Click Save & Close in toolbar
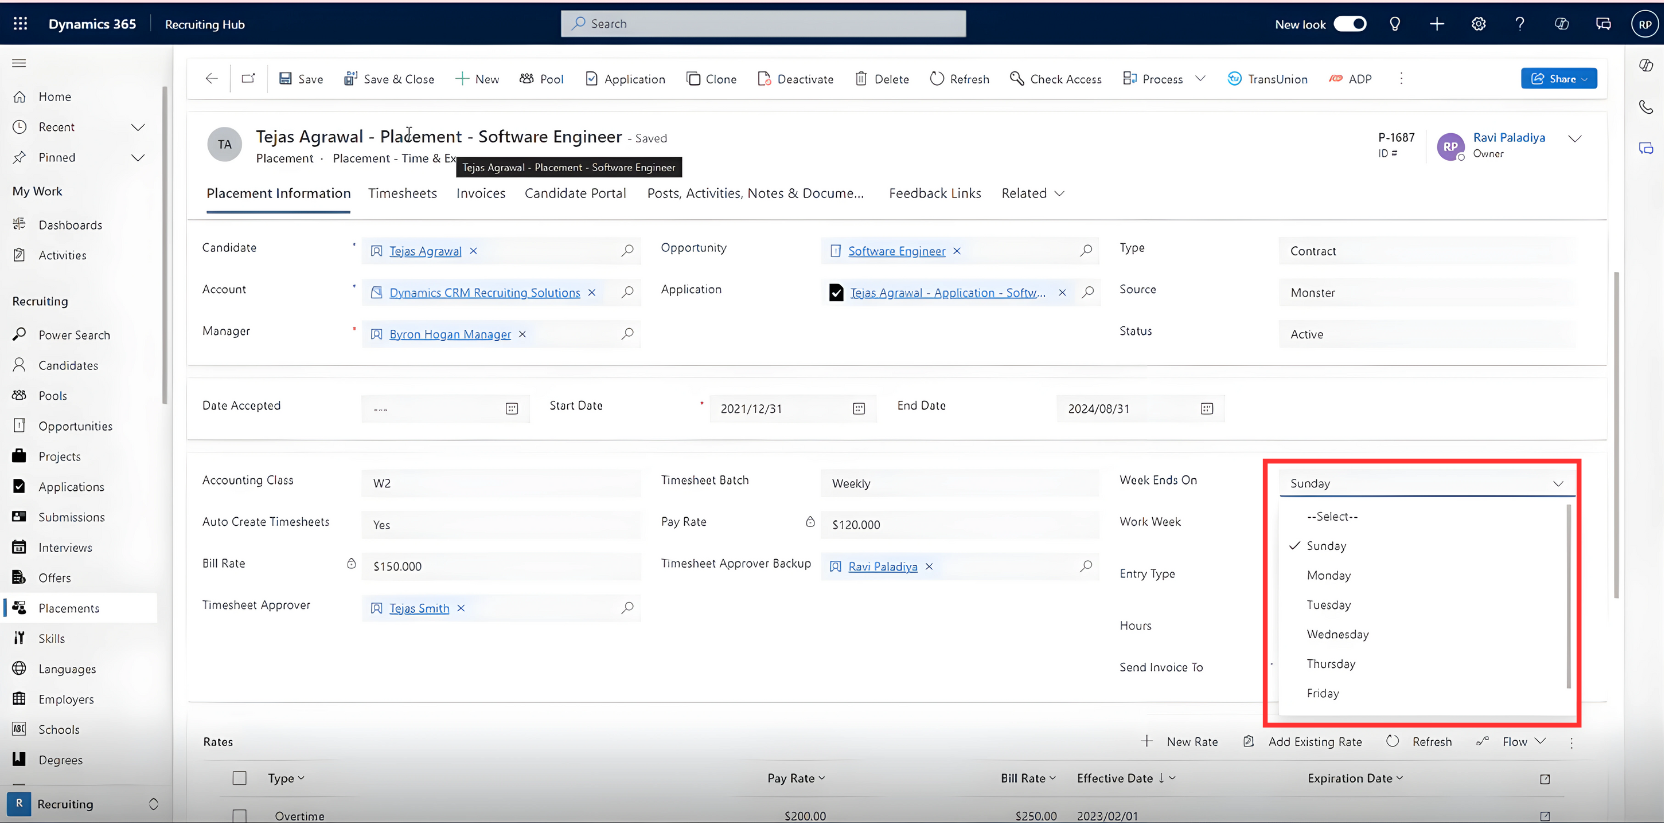 click(389, 79)
